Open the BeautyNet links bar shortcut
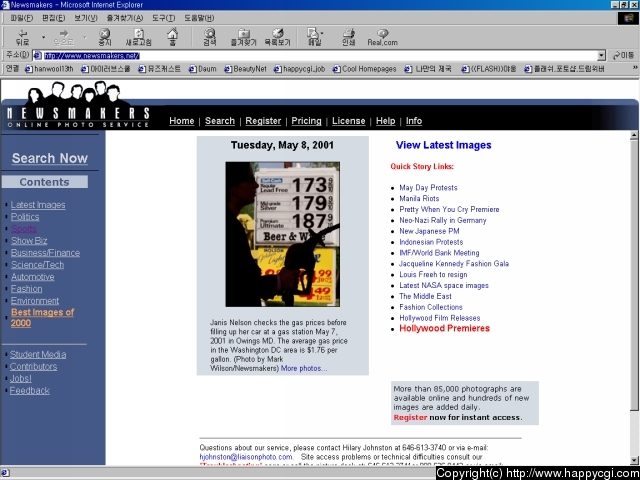Viewport: 640px width, 480px height. pos(245,69)
